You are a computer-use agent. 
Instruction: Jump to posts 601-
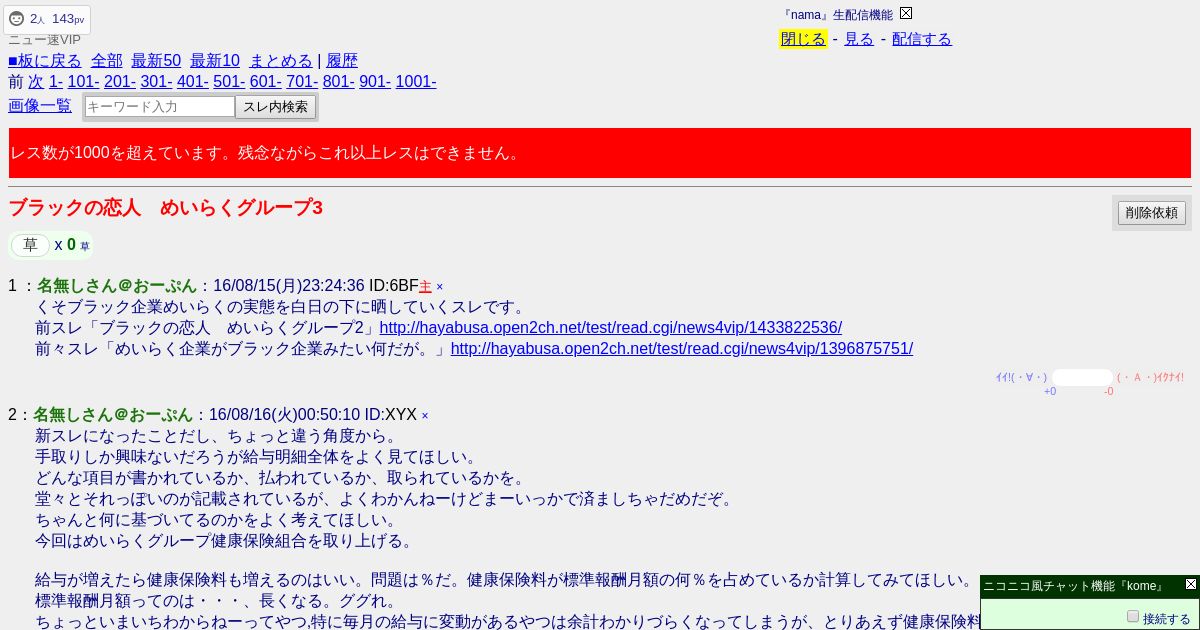266,82
